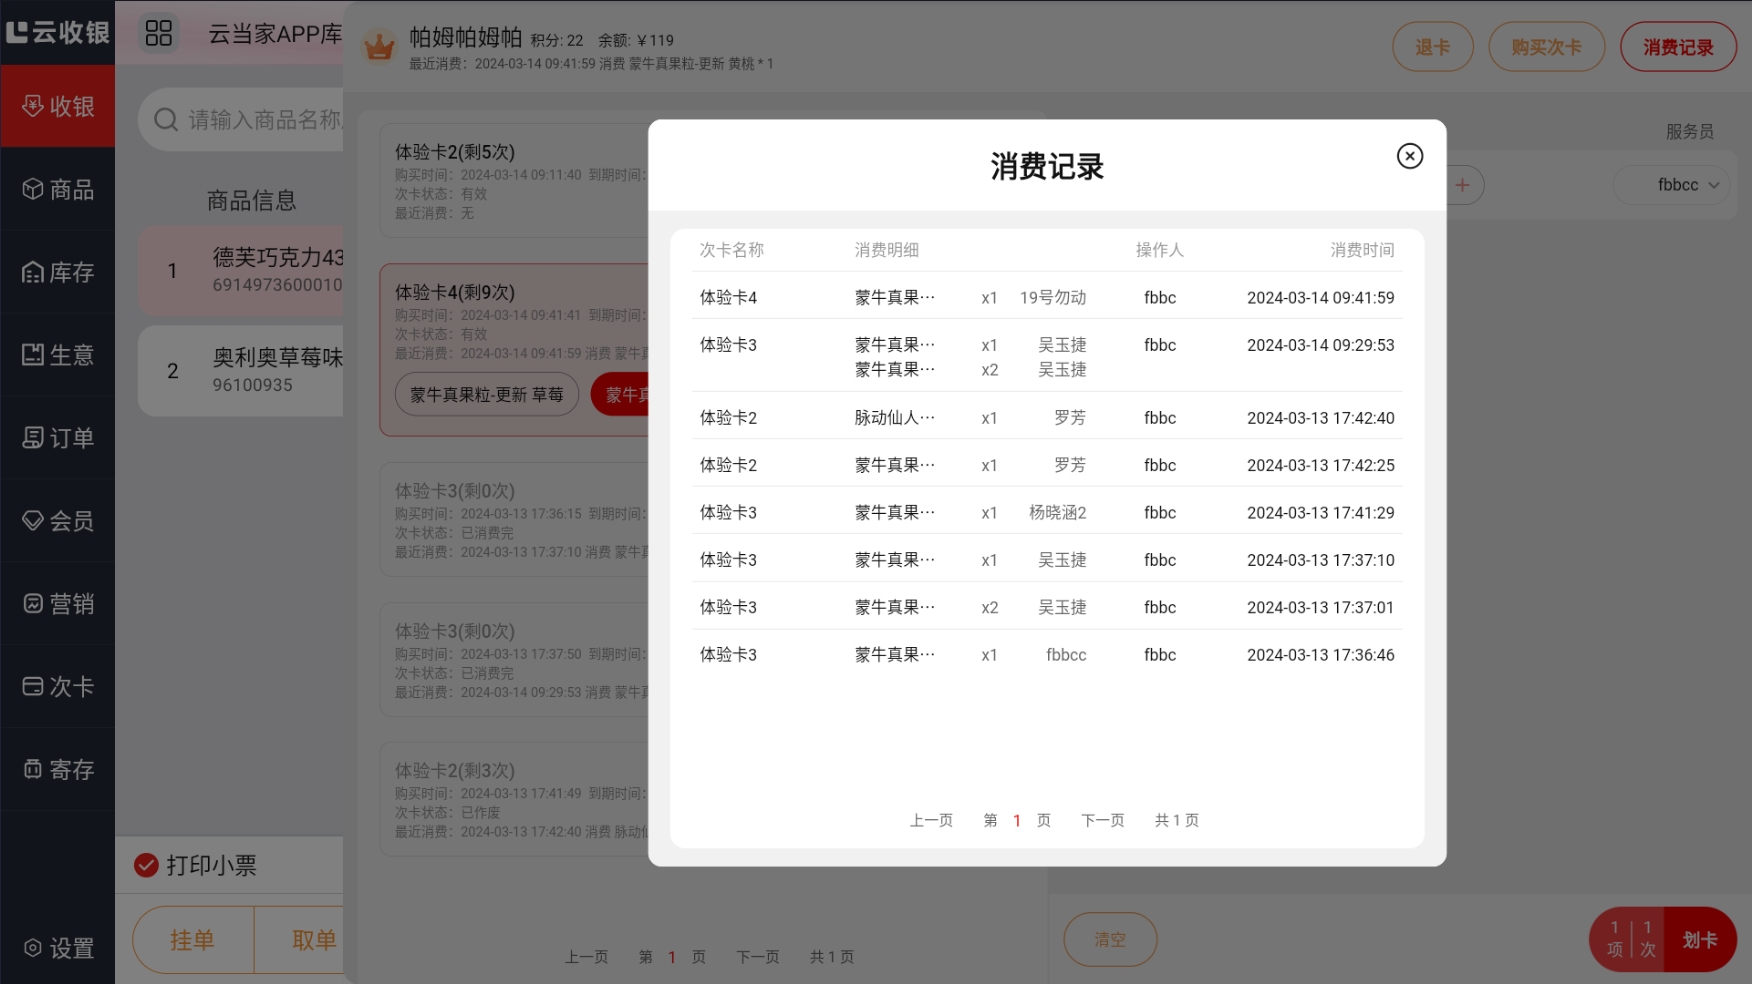The image size is (1752, 984).
Task: Click the 退卡 button
Action: 1432,47
